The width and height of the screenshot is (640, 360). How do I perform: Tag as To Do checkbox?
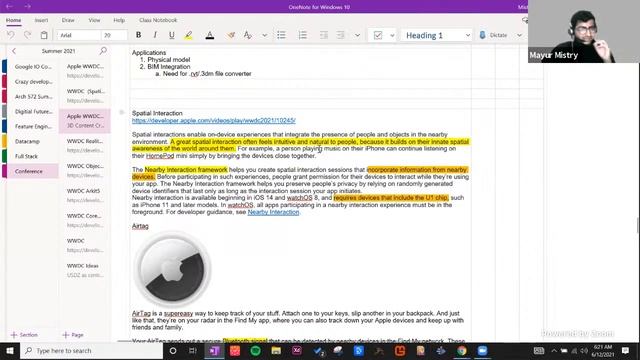(x=378, y=35)
